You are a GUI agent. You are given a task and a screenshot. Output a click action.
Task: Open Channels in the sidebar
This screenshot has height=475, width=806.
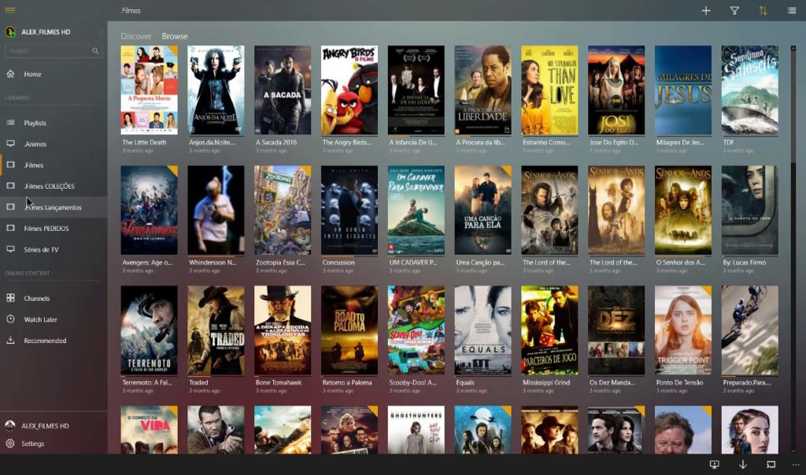[x=36, y=298]
